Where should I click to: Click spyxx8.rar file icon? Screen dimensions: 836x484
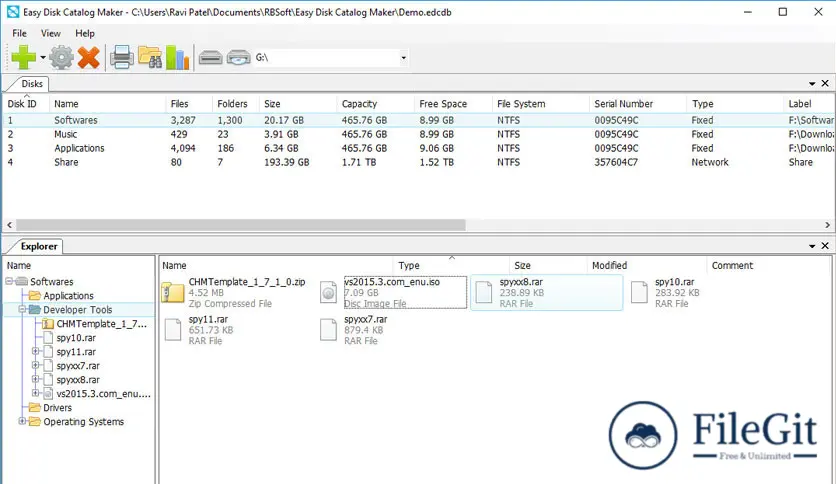[484, 292]
